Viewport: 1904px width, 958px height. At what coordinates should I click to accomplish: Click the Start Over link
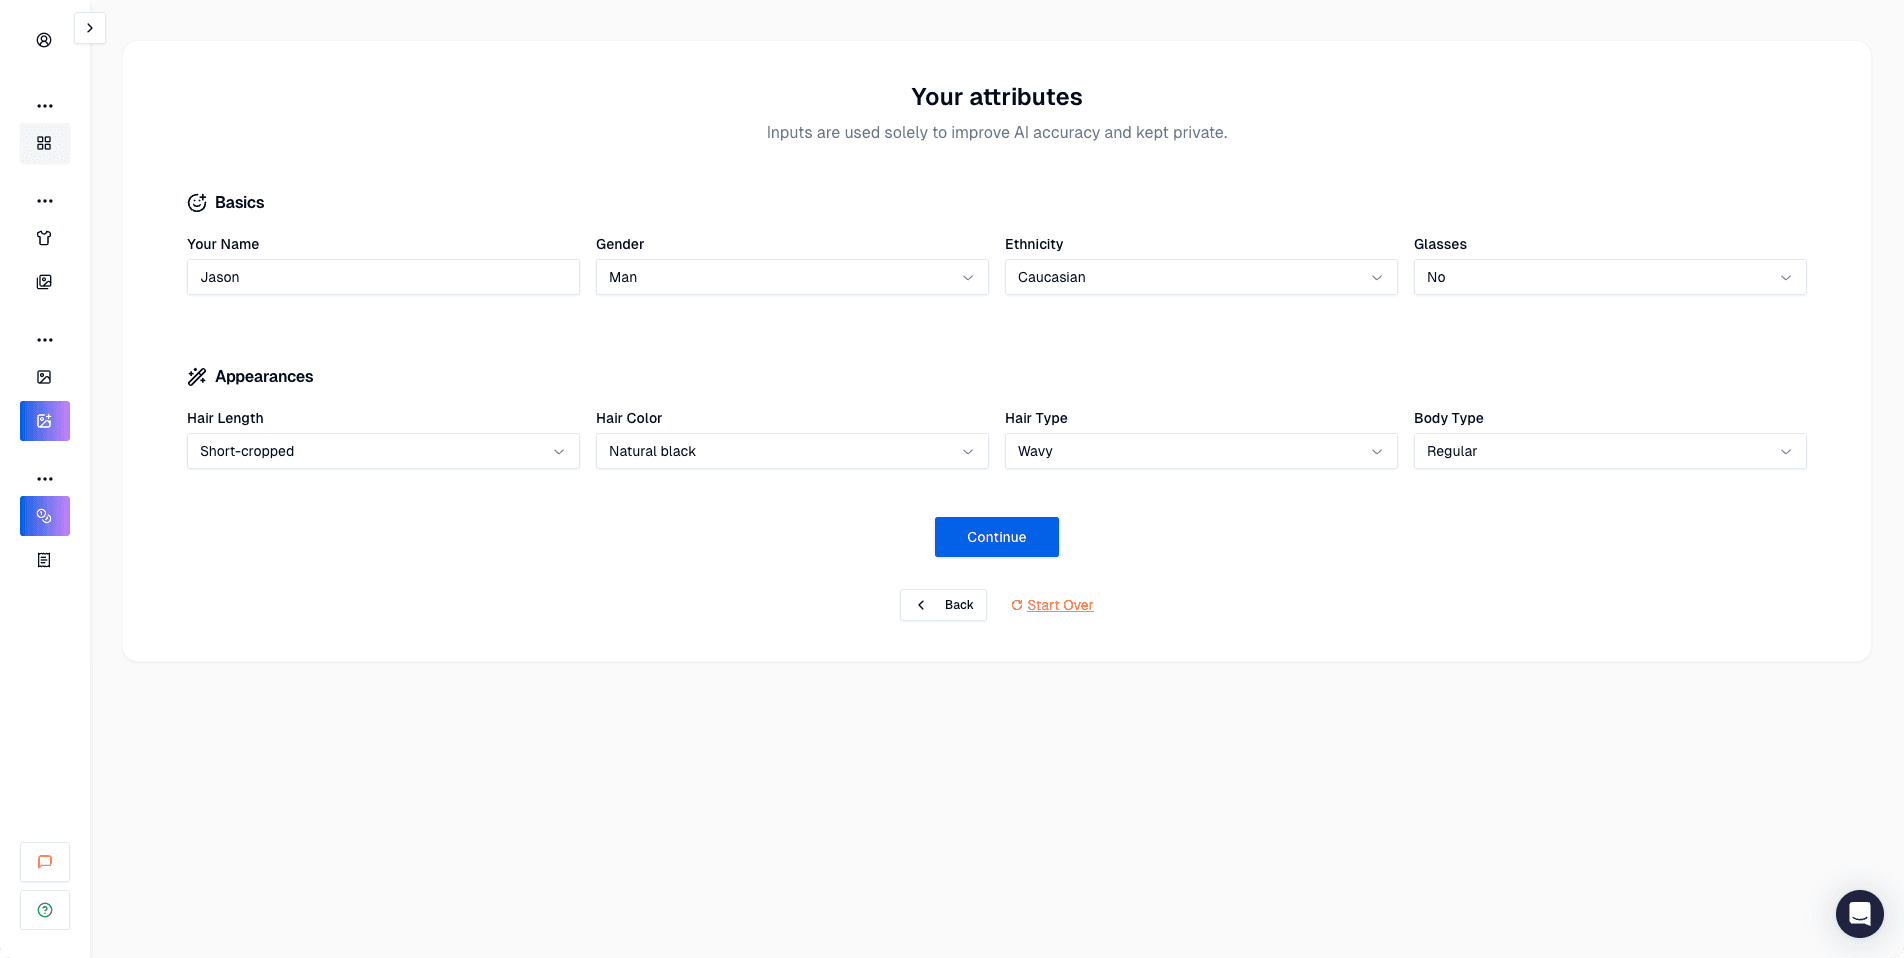point(1059,605)
